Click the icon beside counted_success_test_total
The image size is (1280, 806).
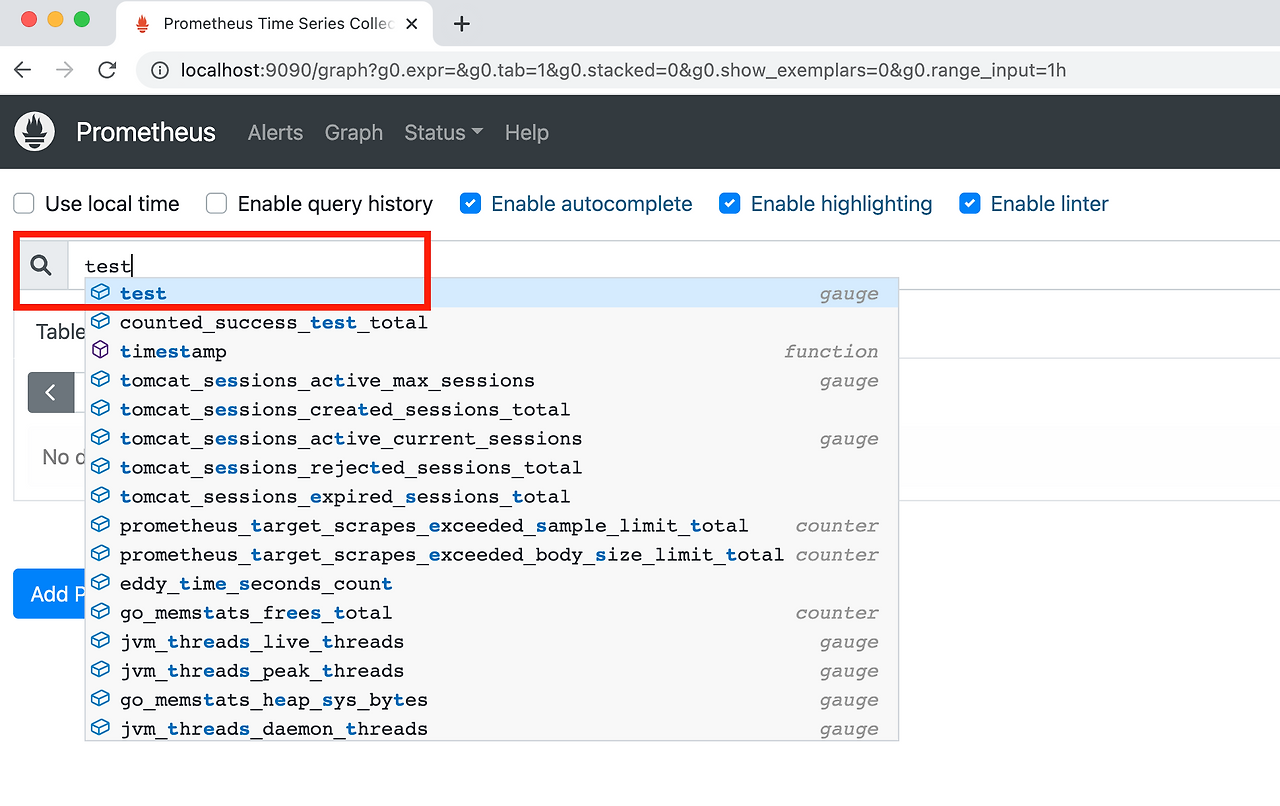[x=100, y=322]
